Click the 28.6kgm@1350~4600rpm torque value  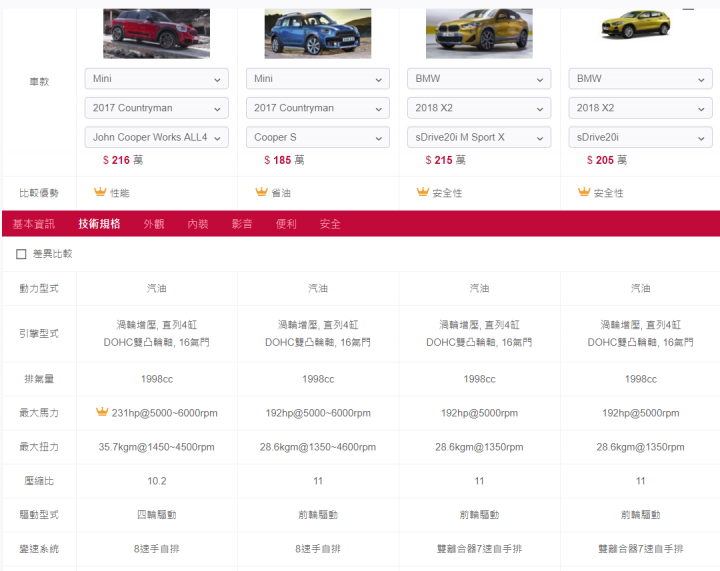point(318,447)
